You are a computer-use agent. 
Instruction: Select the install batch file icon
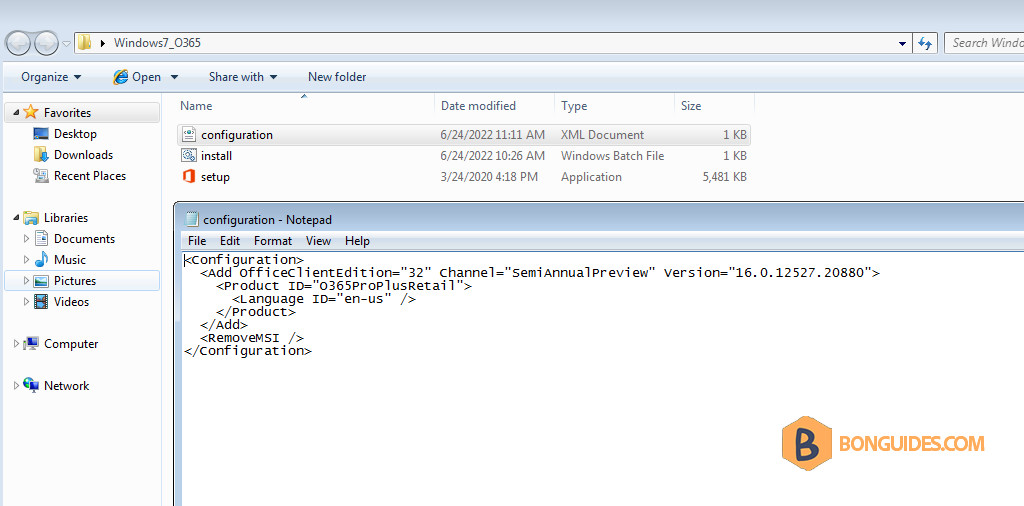(189, 156)
